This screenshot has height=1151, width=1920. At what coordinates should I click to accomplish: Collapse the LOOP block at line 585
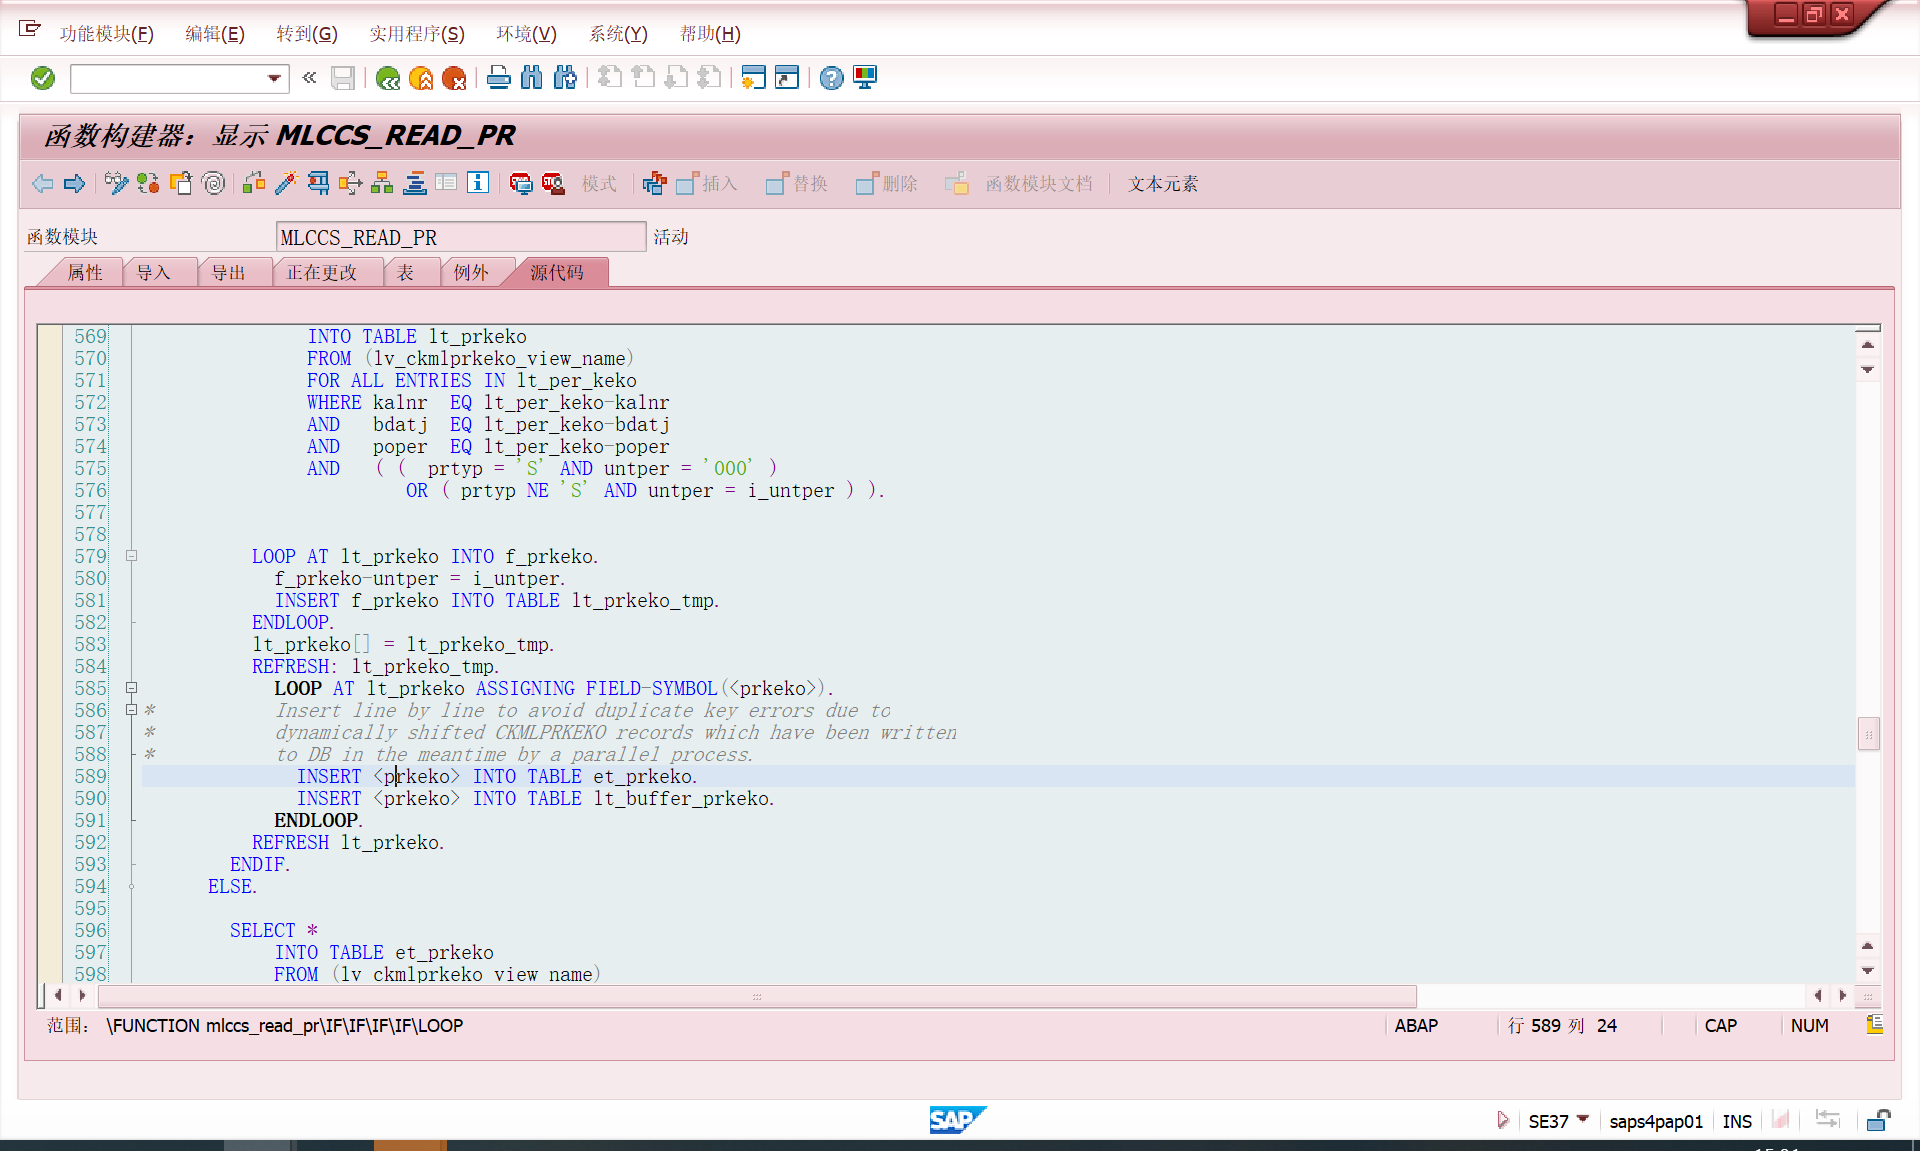(x=131, y=688)
